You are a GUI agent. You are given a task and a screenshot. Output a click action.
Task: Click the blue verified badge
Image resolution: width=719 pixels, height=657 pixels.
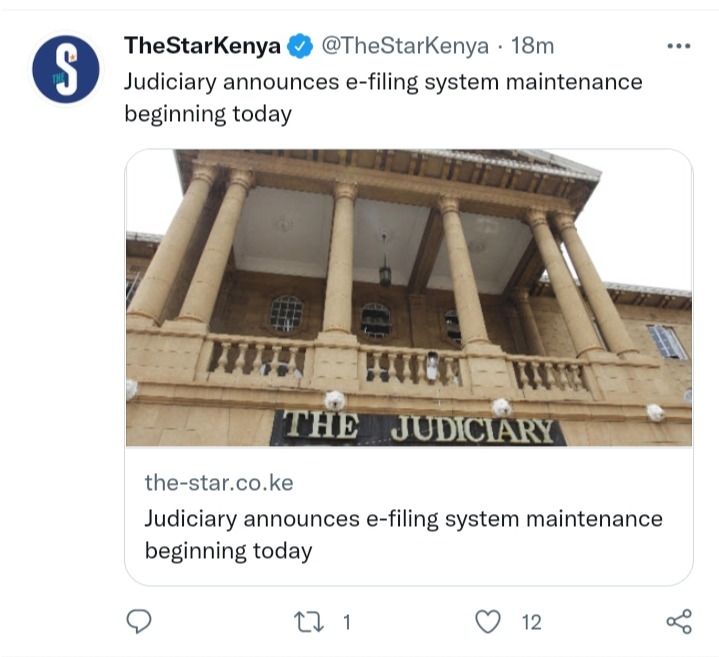point(299,46)
